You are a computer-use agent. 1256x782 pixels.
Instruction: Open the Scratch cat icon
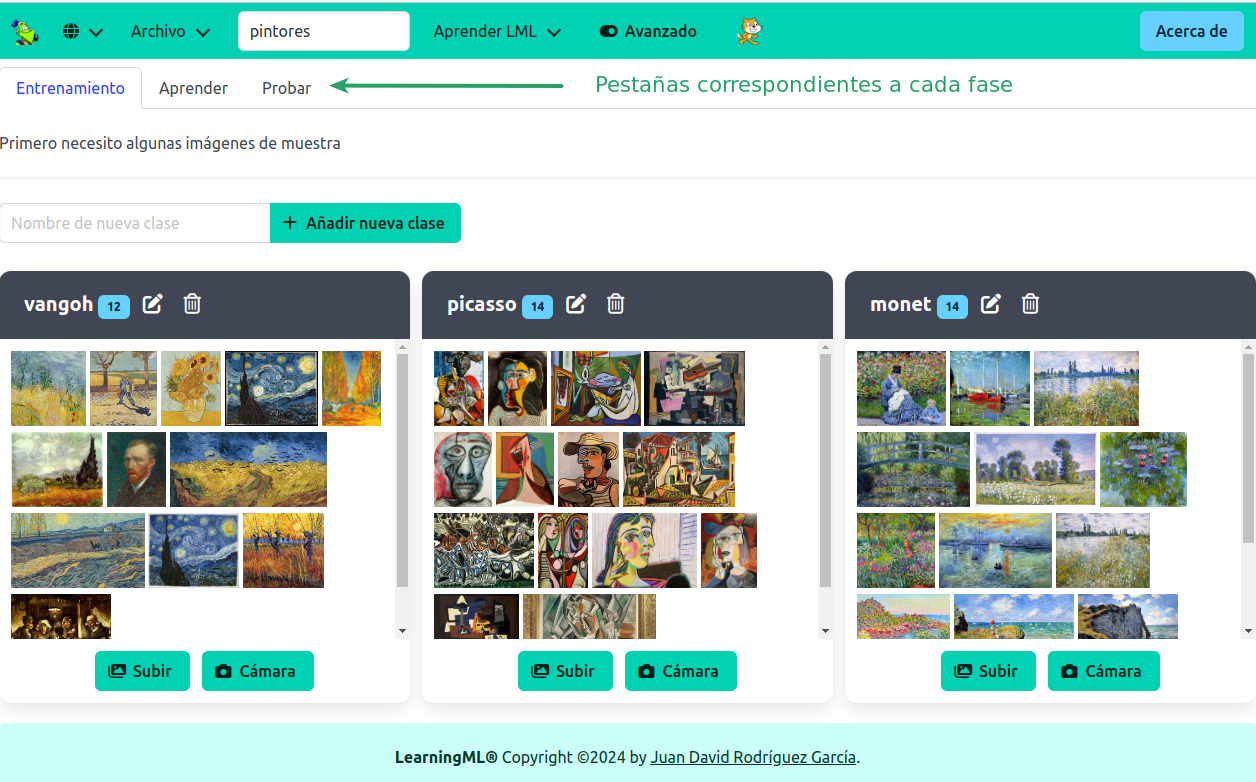(748, 32)
